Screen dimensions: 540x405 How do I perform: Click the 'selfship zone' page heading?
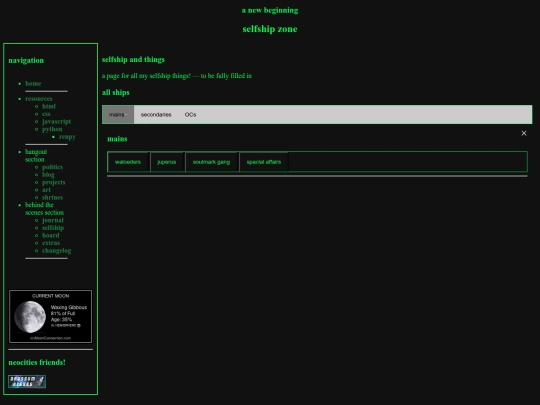tap(270, 29)
